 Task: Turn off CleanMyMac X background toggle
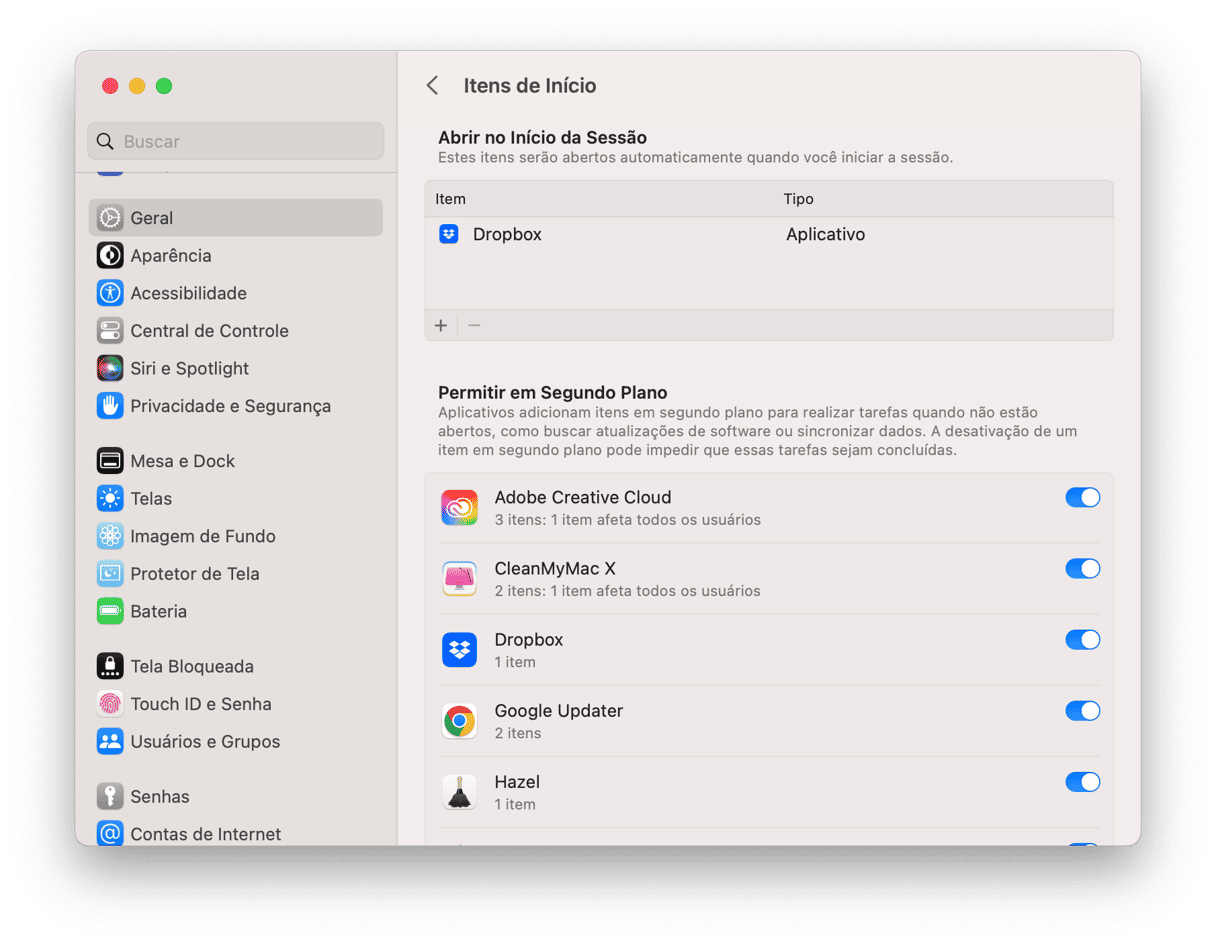pyautogui.click(x=1083, y=568)
